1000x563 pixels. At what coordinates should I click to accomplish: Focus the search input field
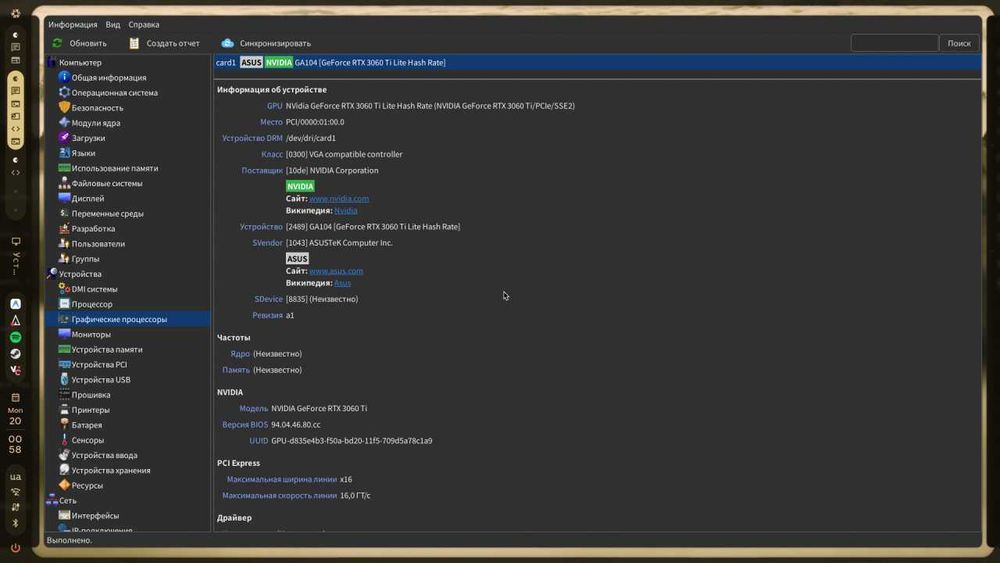click(894, 43)
